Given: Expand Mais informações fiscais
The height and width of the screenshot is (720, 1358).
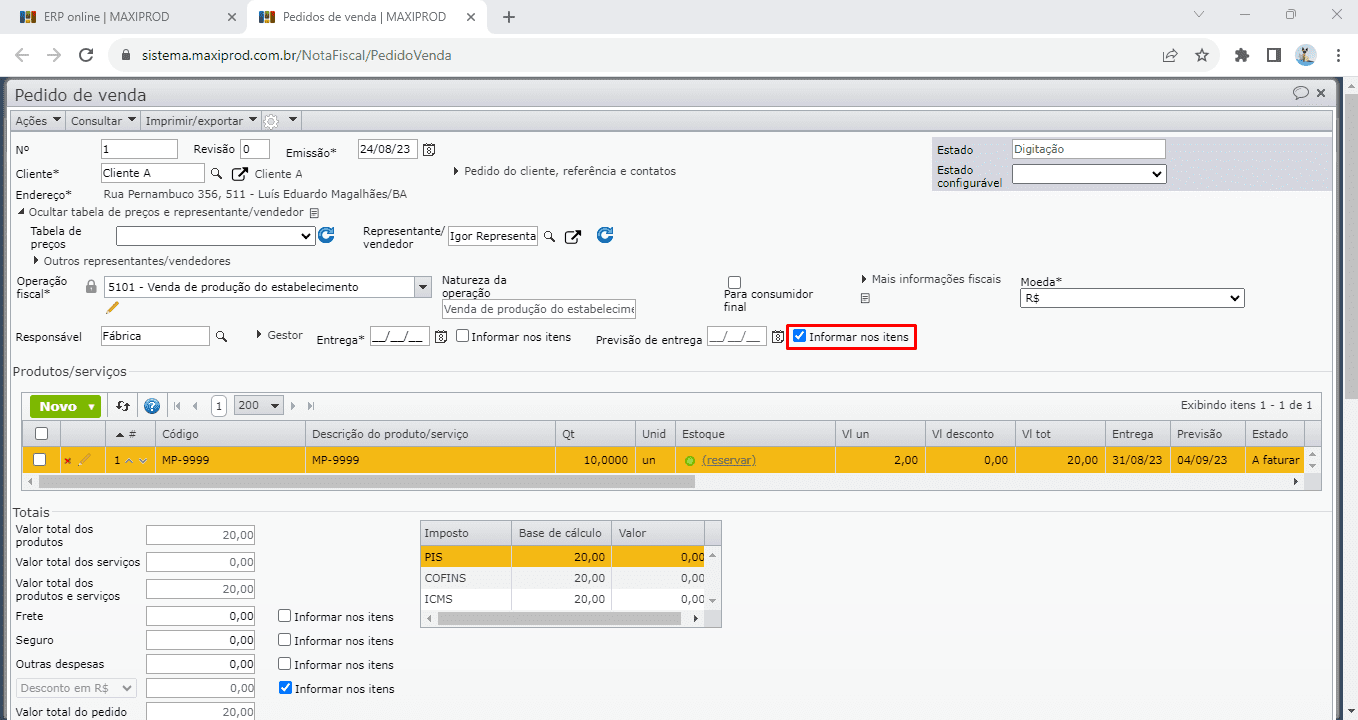Looking at the screenshot, I should (x=931, y=279).
